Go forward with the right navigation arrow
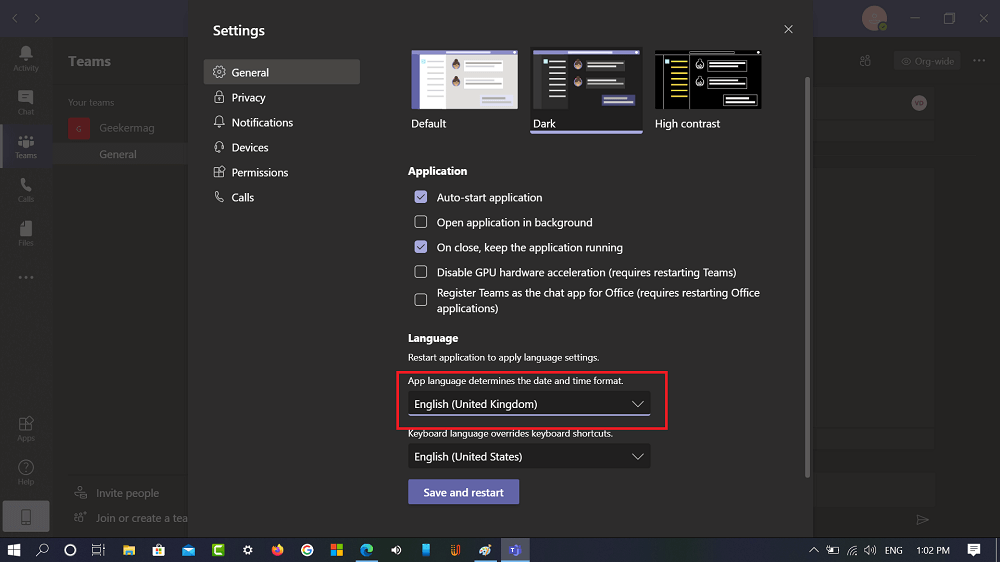Viewport: 1000px width, 562px height. [37, 18]
